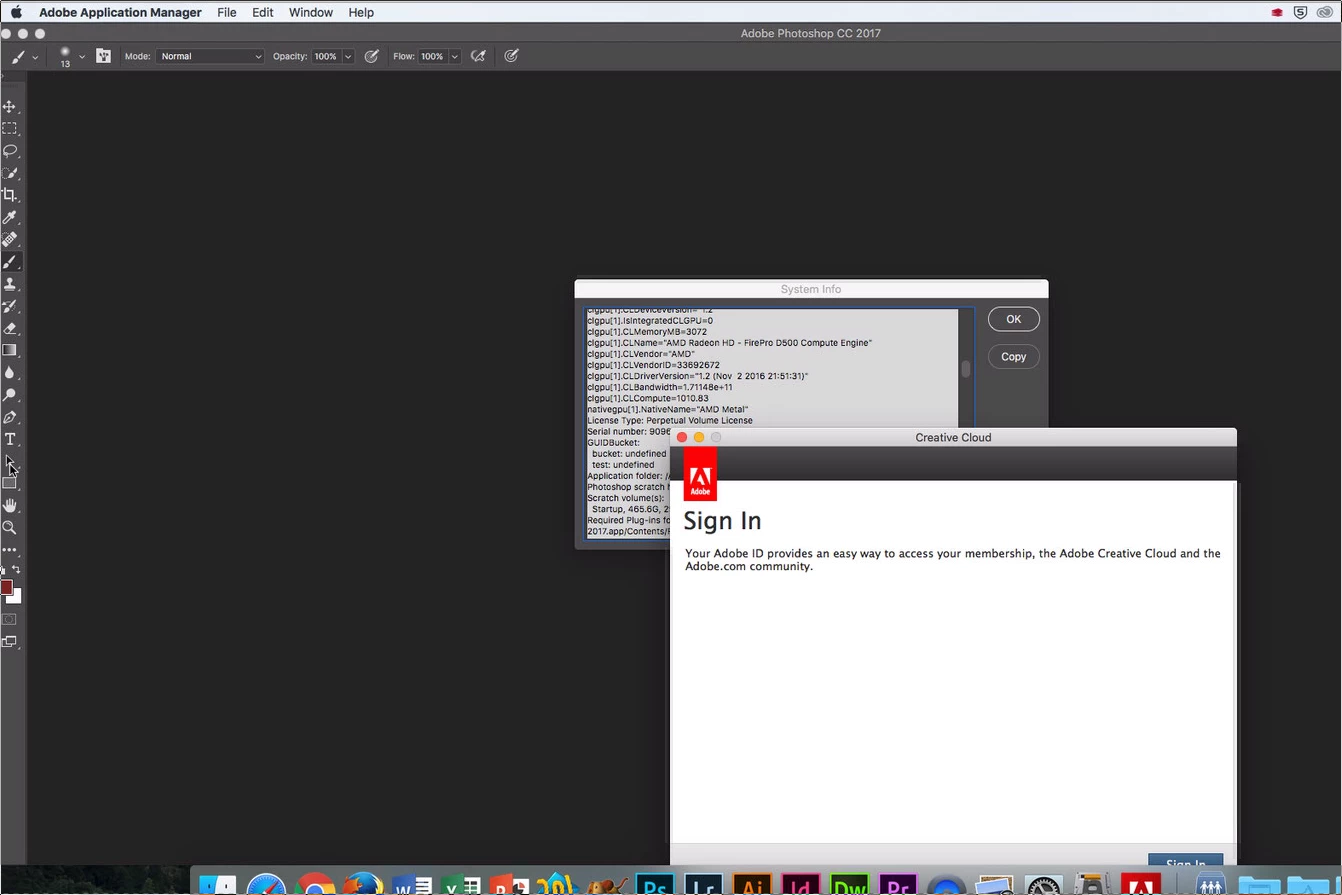Swap foreground and background colors
This screenshot has height=895, width=1342.
click(x=17, y=570)
